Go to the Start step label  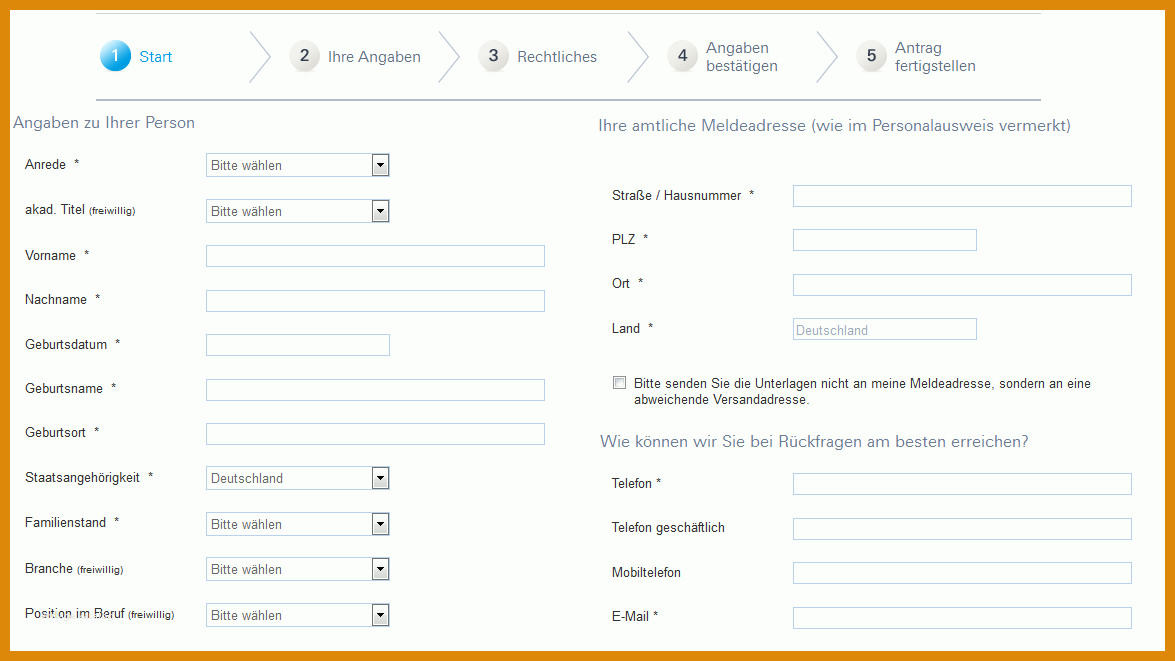[155, 57]
